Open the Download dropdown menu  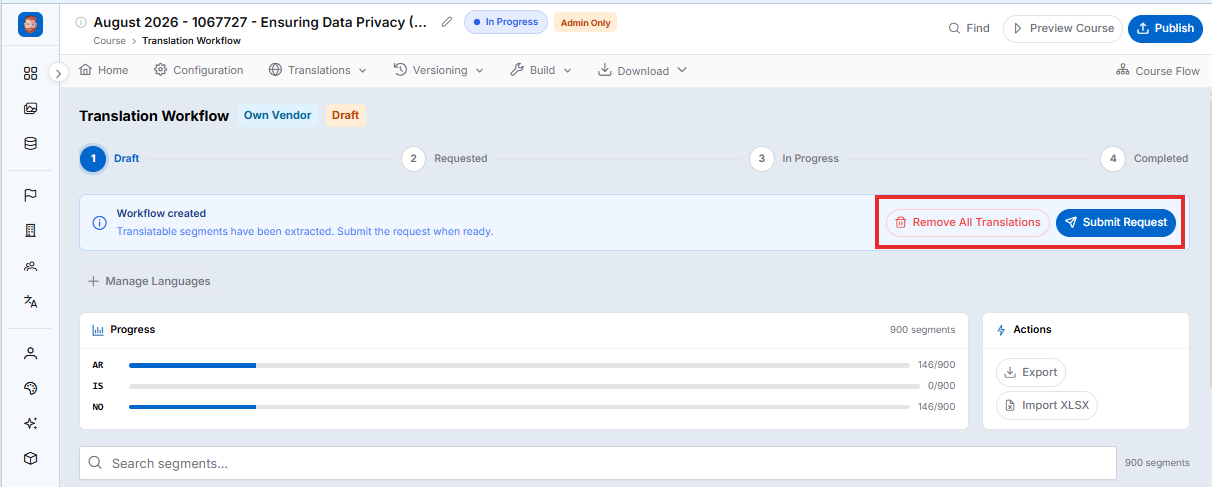tap(642, 70)
